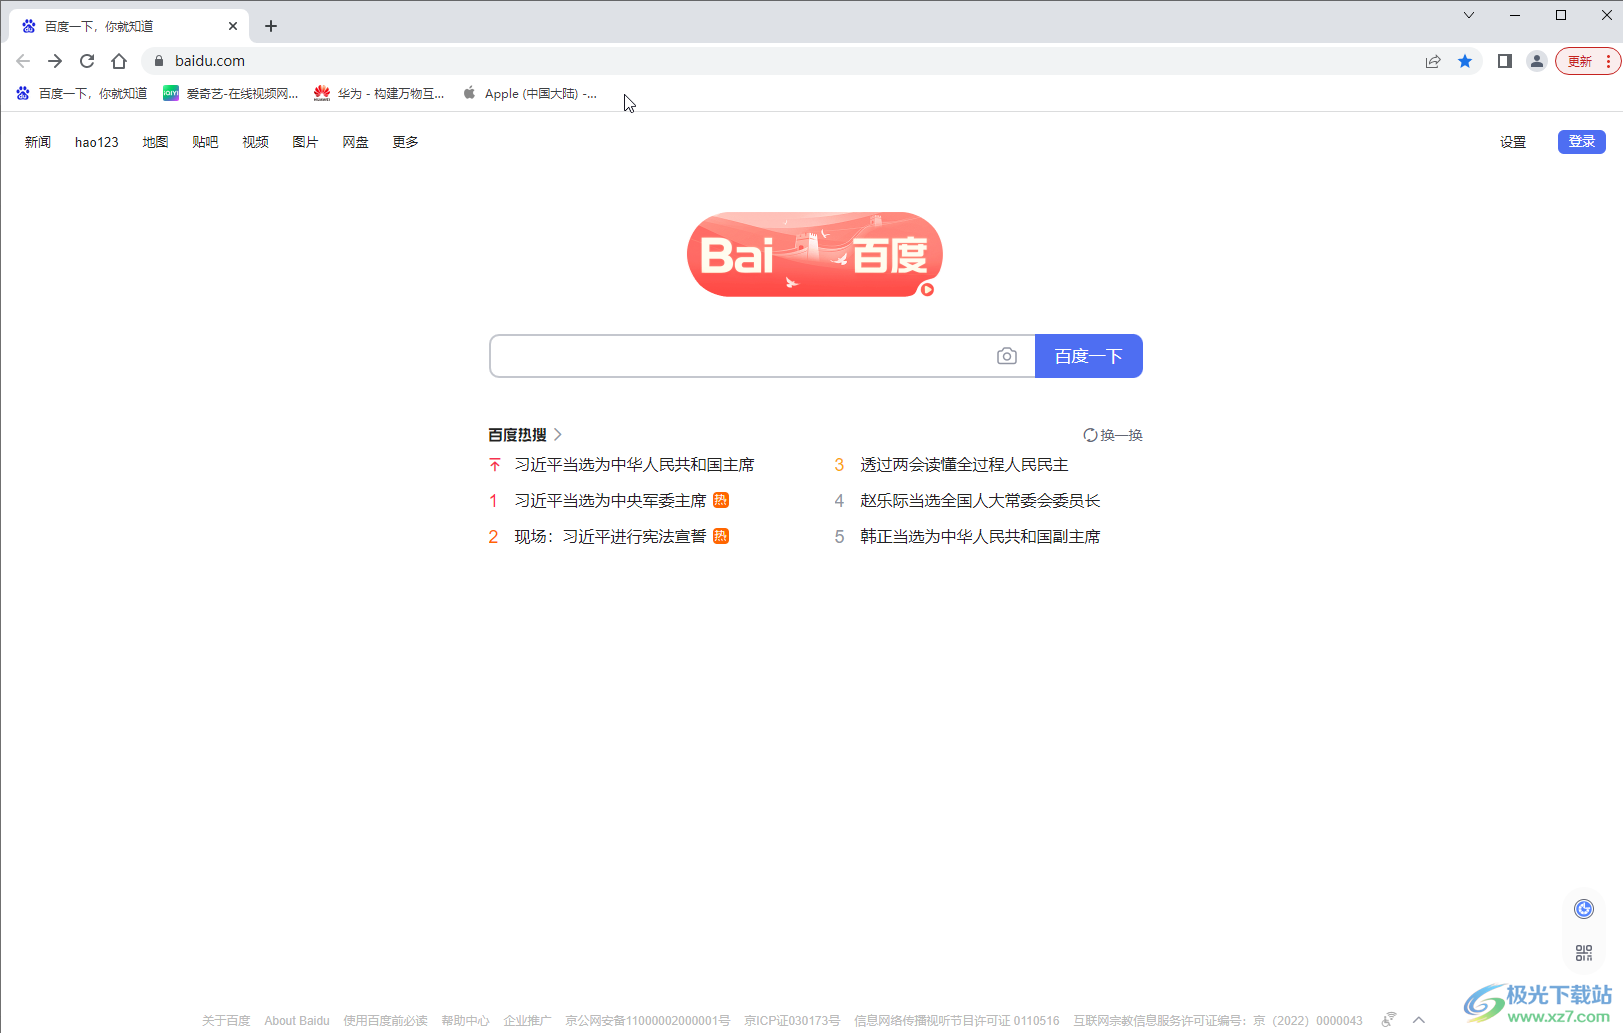This screenshot has height=1033, width=1623.
Task: Open the 百度热搜 heading link
Action: (525, 435)
